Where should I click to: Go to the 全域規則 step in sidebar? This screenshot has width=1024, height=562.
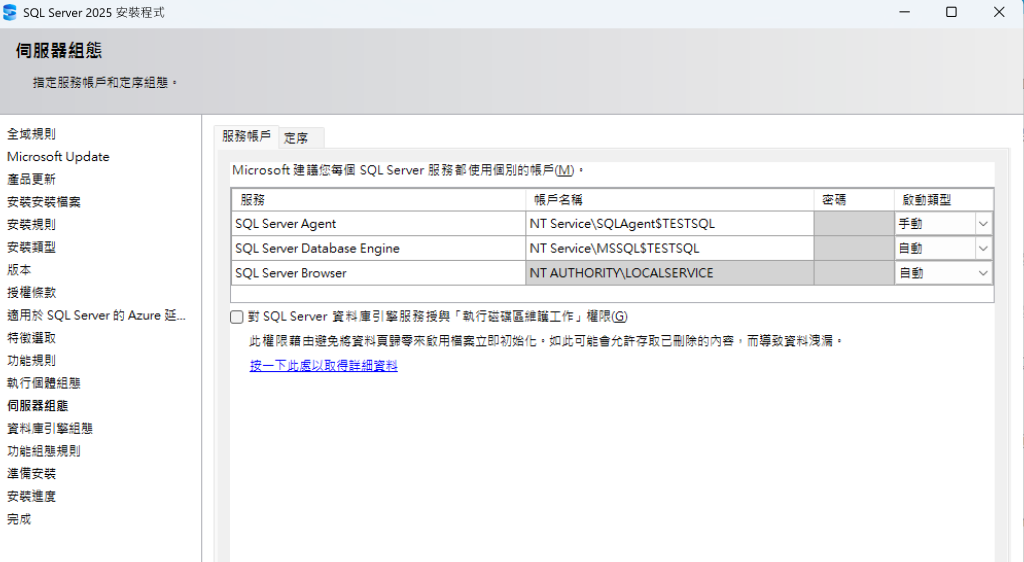[x=31, y=134]
